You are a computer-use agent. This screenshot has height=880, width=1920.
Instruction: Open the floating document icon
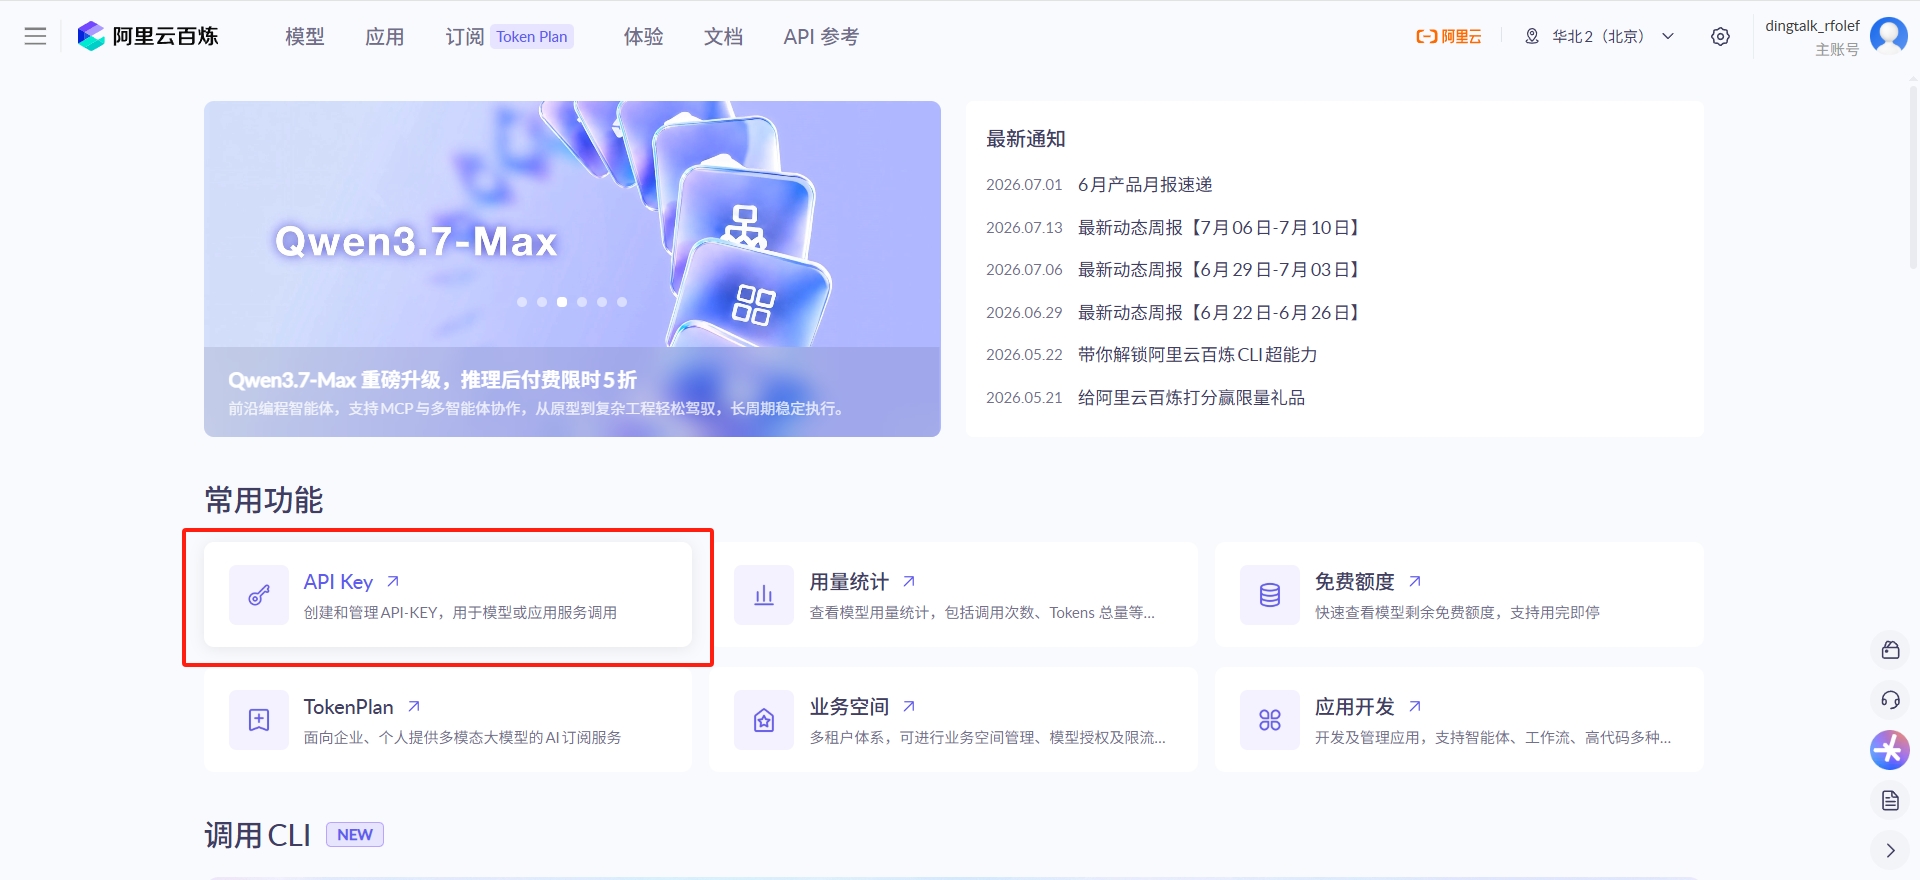click(x=1890, y=800)
